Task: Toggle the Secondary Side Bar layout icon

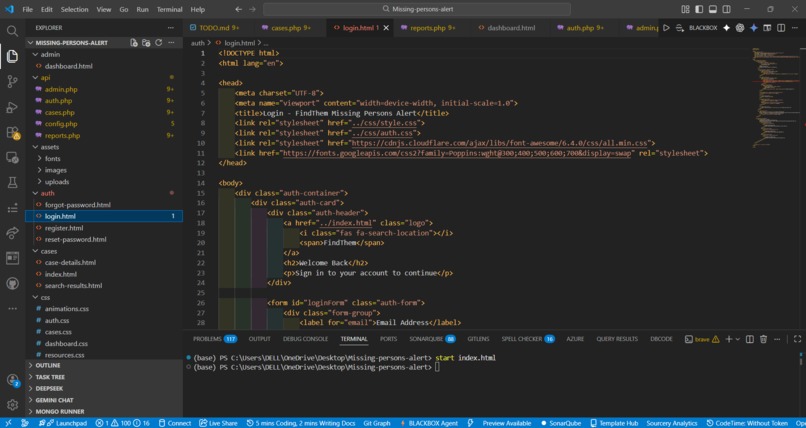Action: point(726,9)
